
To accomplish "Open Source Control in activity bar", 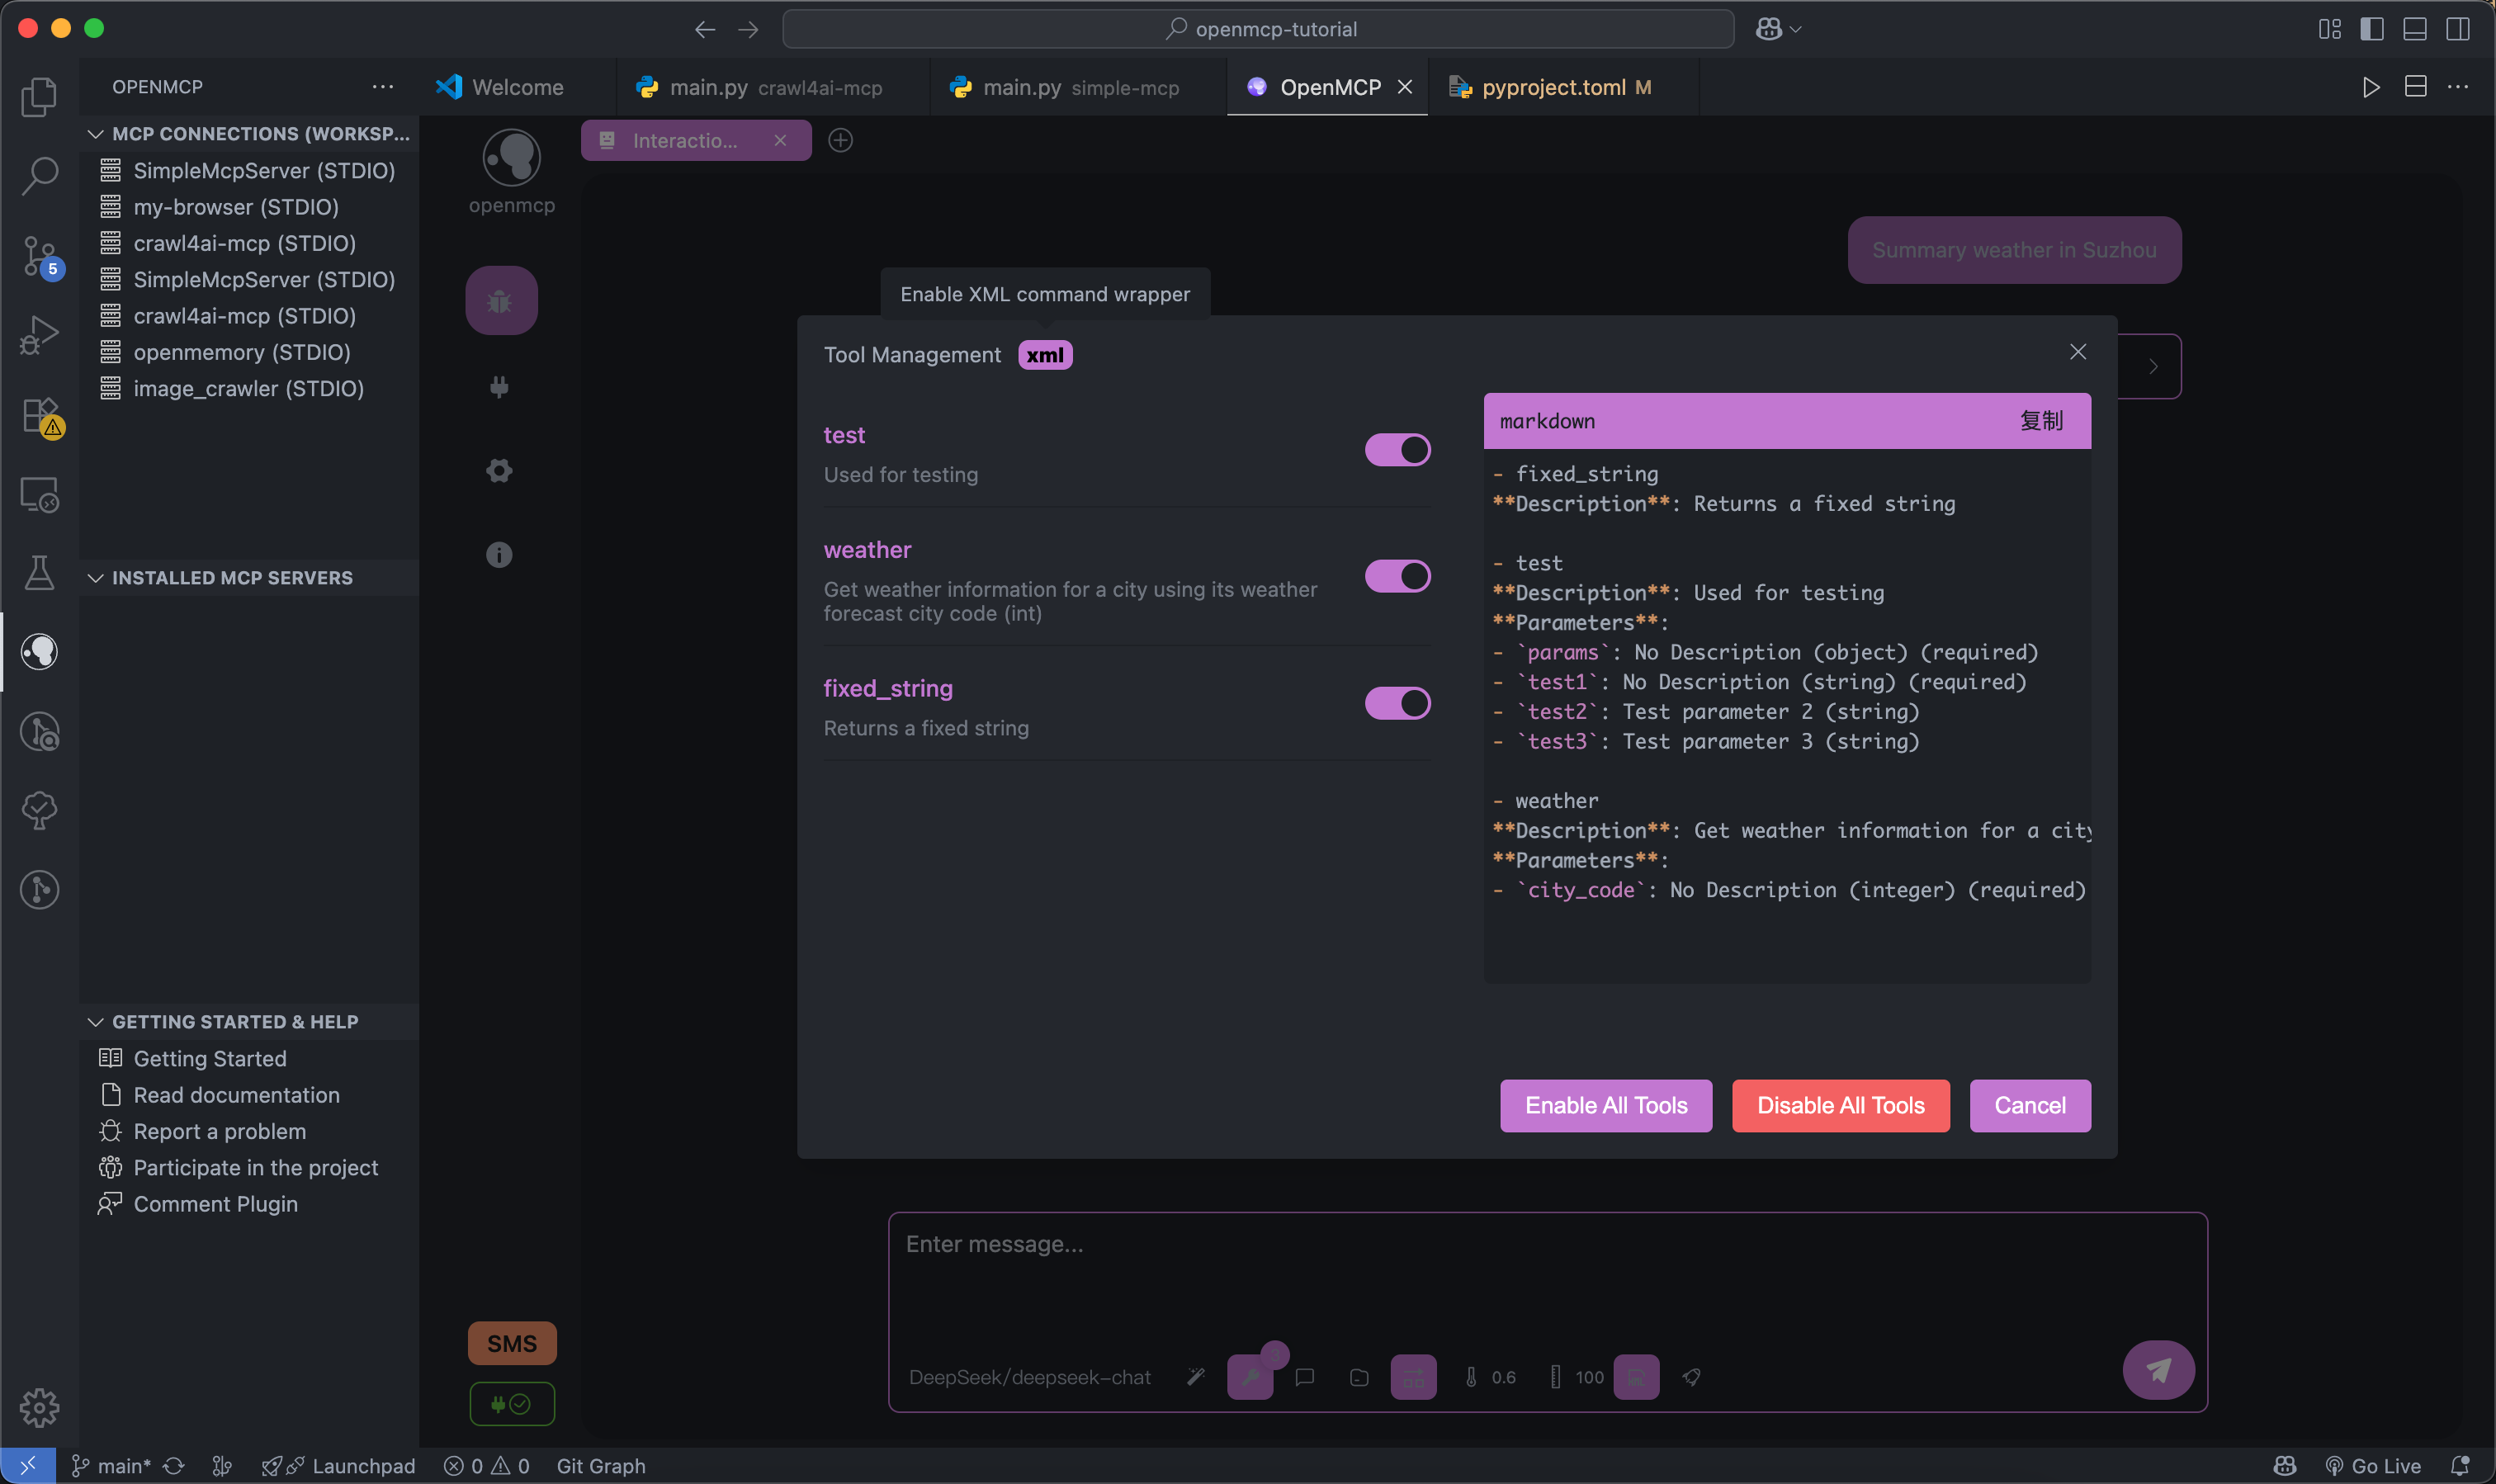I will (x=39, y=256).
